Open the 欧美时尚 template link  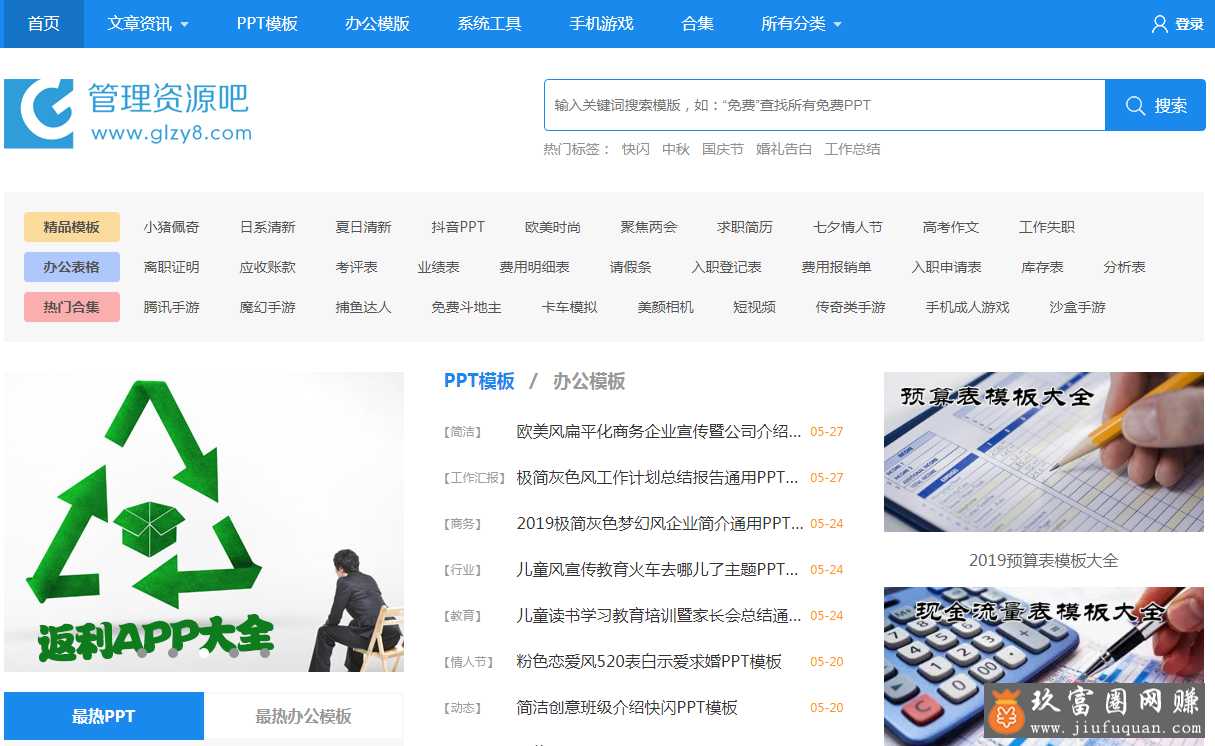click(x=552, y=227)
